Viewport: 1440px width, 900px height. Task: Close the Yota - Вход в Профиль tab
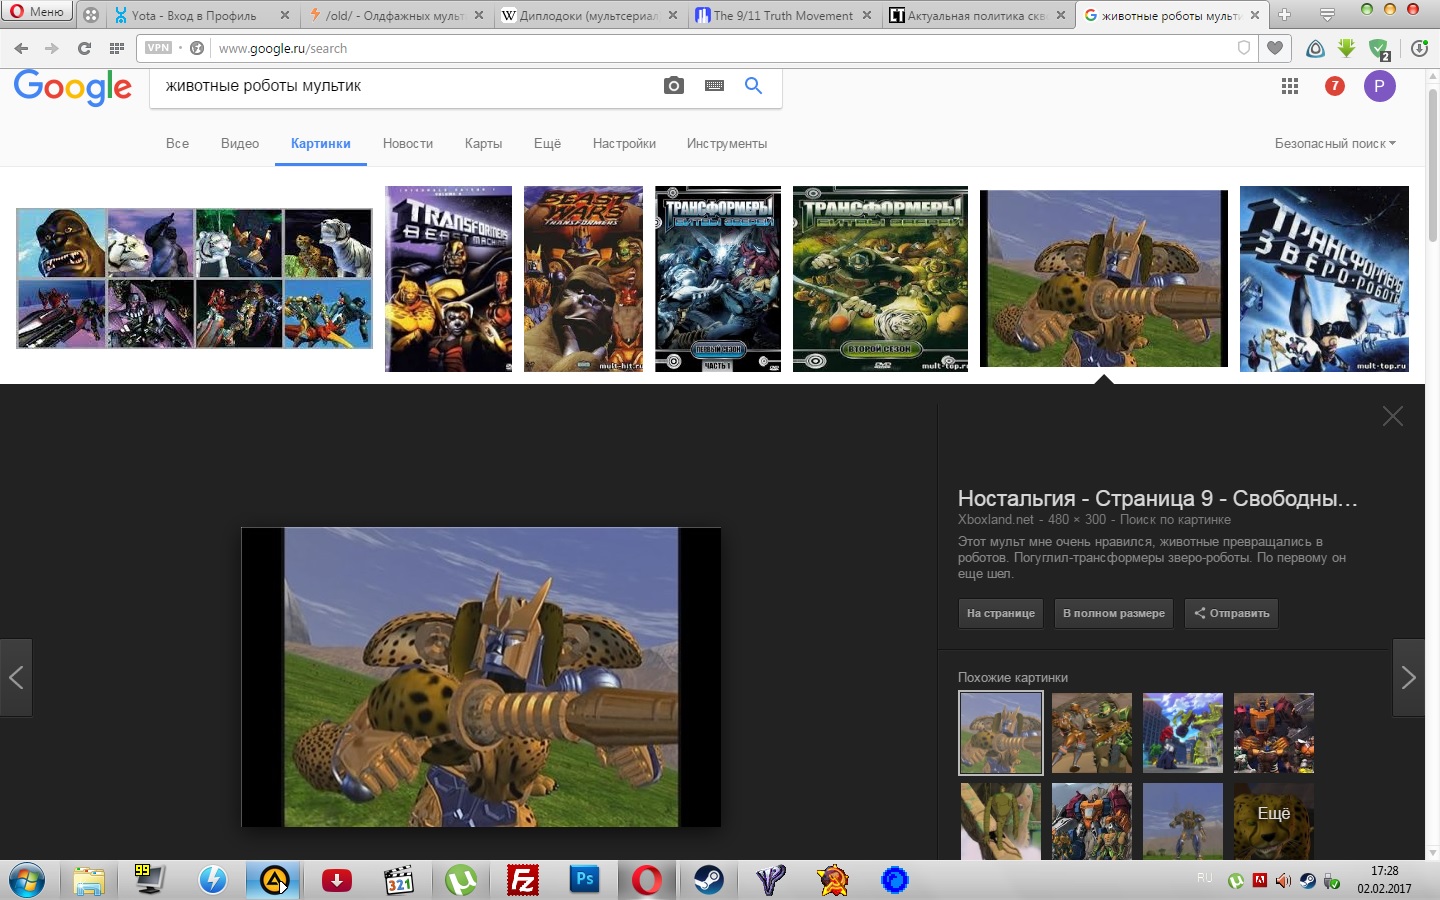click(x=285, y=15)
